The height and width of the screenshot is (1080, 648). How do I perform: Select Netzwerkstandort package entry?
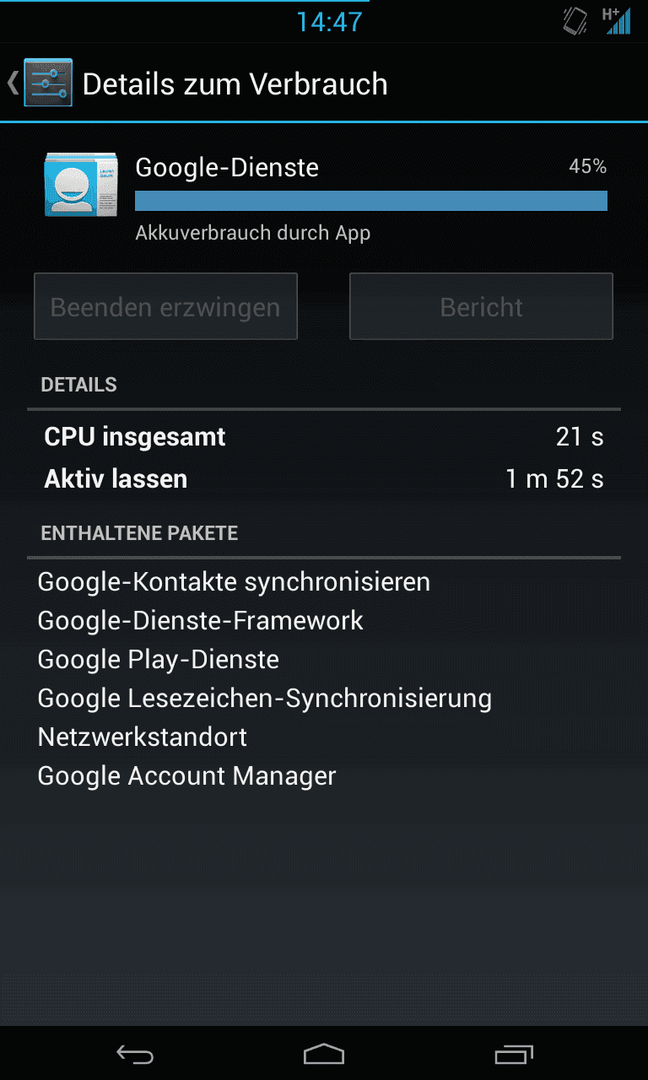point(142,737)
